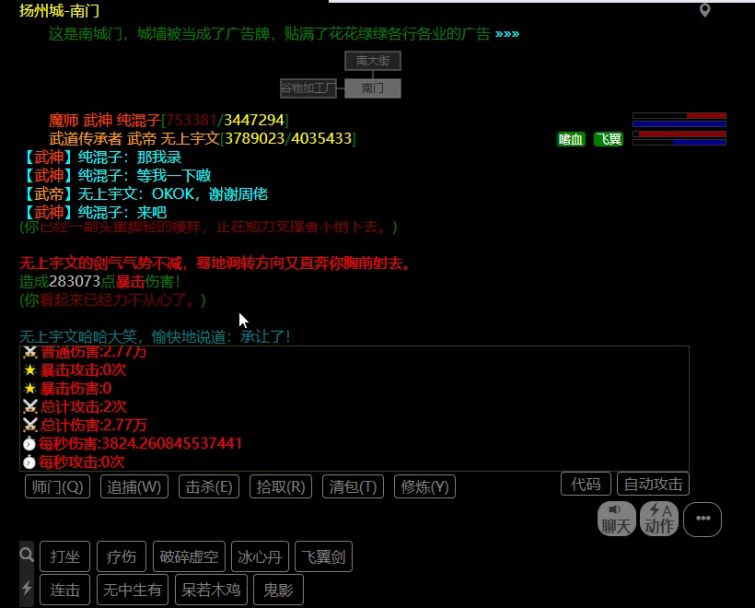Click the three-dots more options button
Screen dimensions: 755x608
click(x=703, y=519)
